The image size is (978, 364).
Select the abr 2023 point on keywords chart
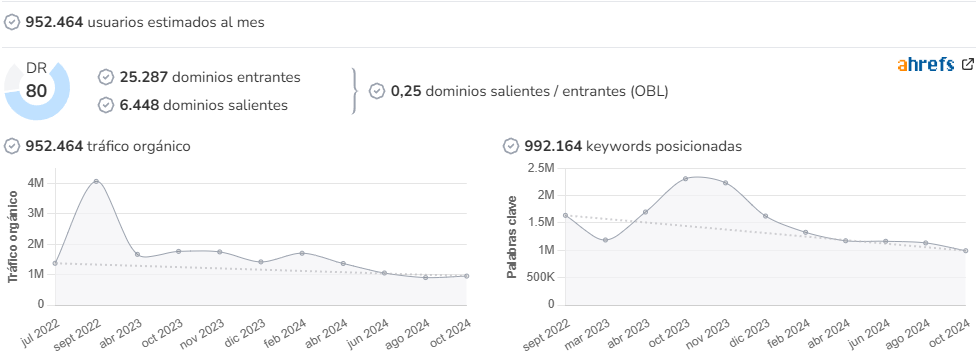(x=645, y=212)
